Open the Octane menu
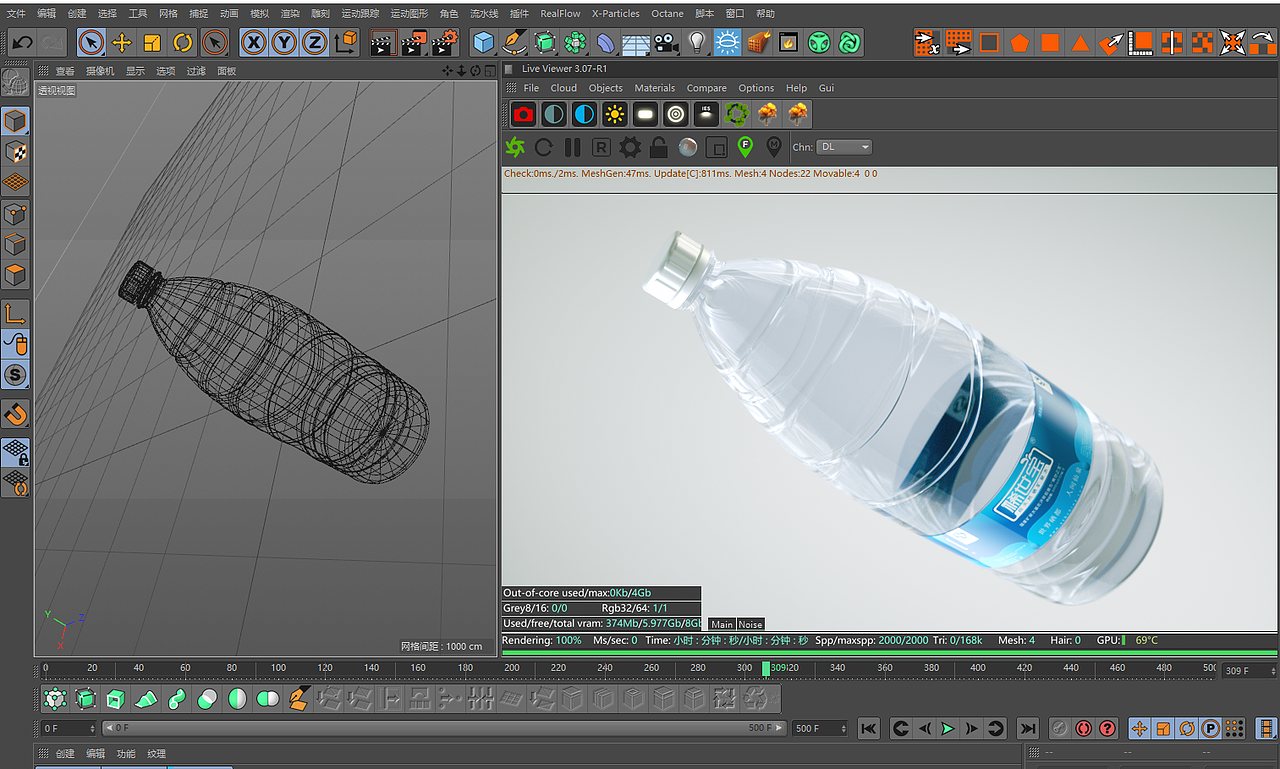The width and height of the screenshot is (1280, 769). pyautogui.click(x=667, y=14)
